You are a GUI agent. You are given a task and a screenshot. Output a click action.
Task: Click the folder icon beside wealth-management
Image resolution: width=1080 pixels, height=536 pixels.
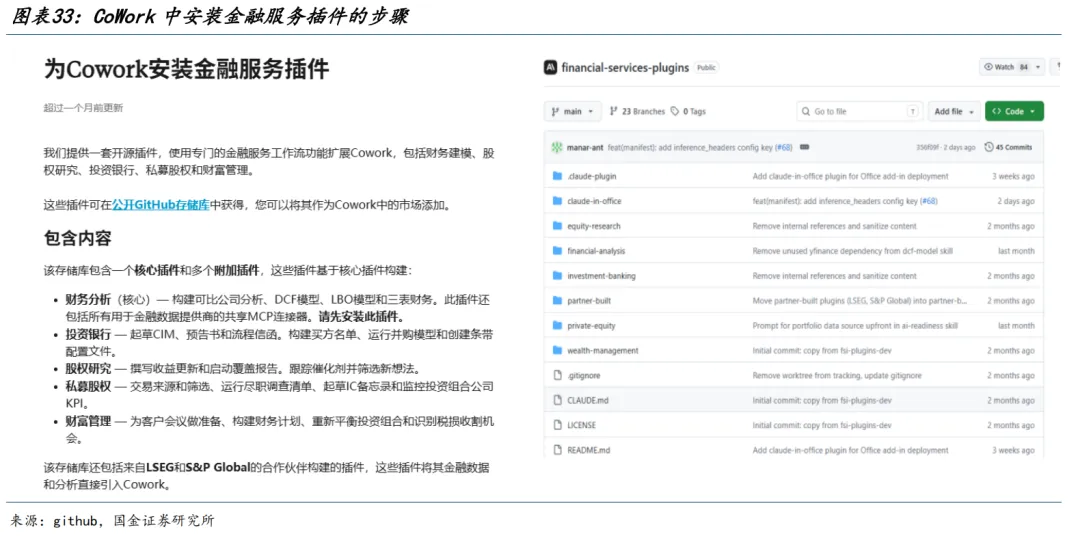[557, 350]
